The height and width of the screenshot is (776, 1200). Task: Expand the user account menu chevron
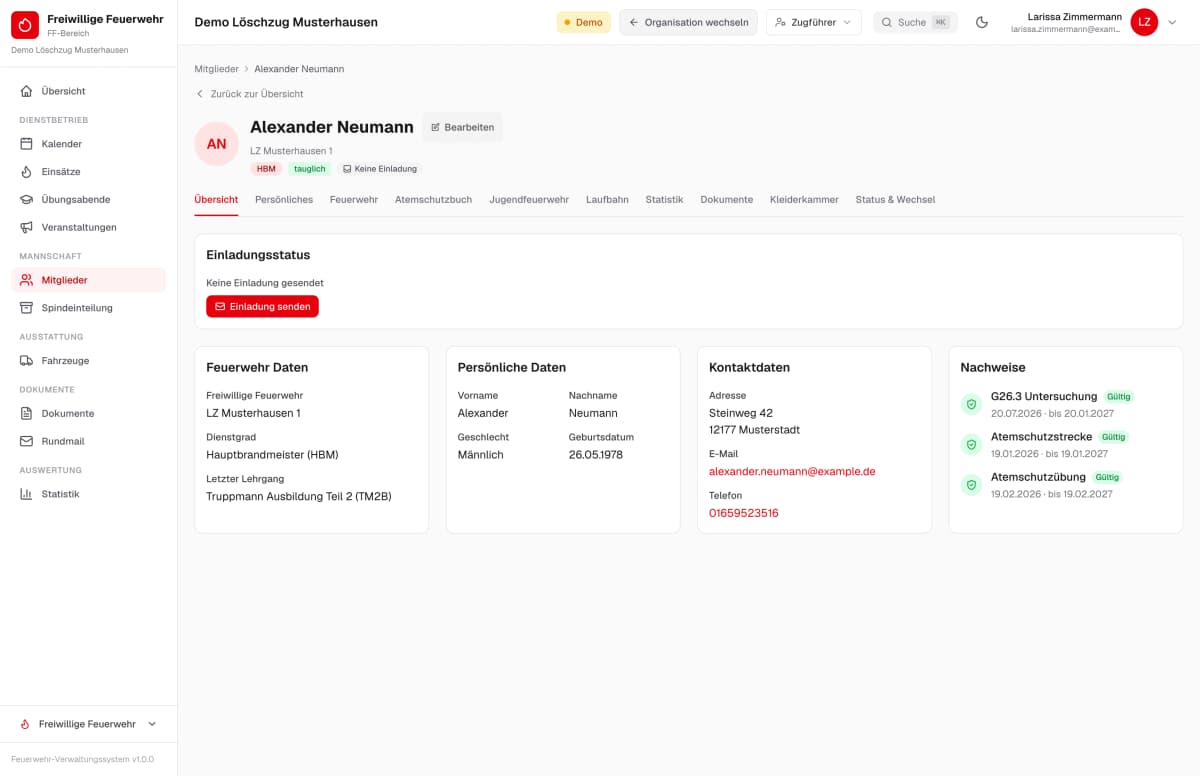[x=1173, y=22]
